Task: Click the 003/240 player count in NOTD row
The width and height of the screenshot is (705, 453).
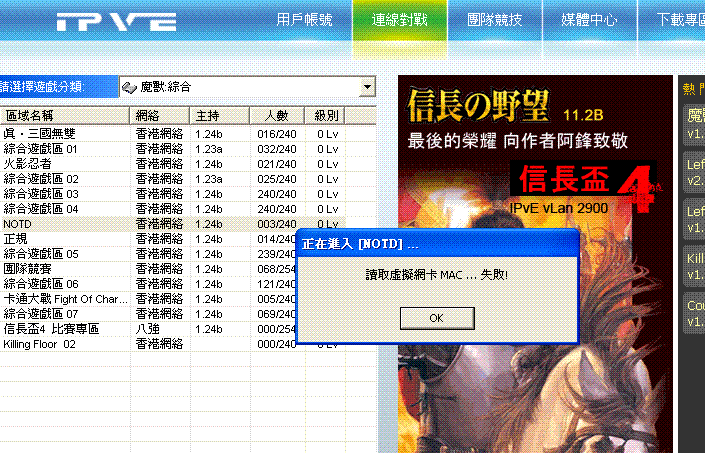Action: (x=277, y=224)
